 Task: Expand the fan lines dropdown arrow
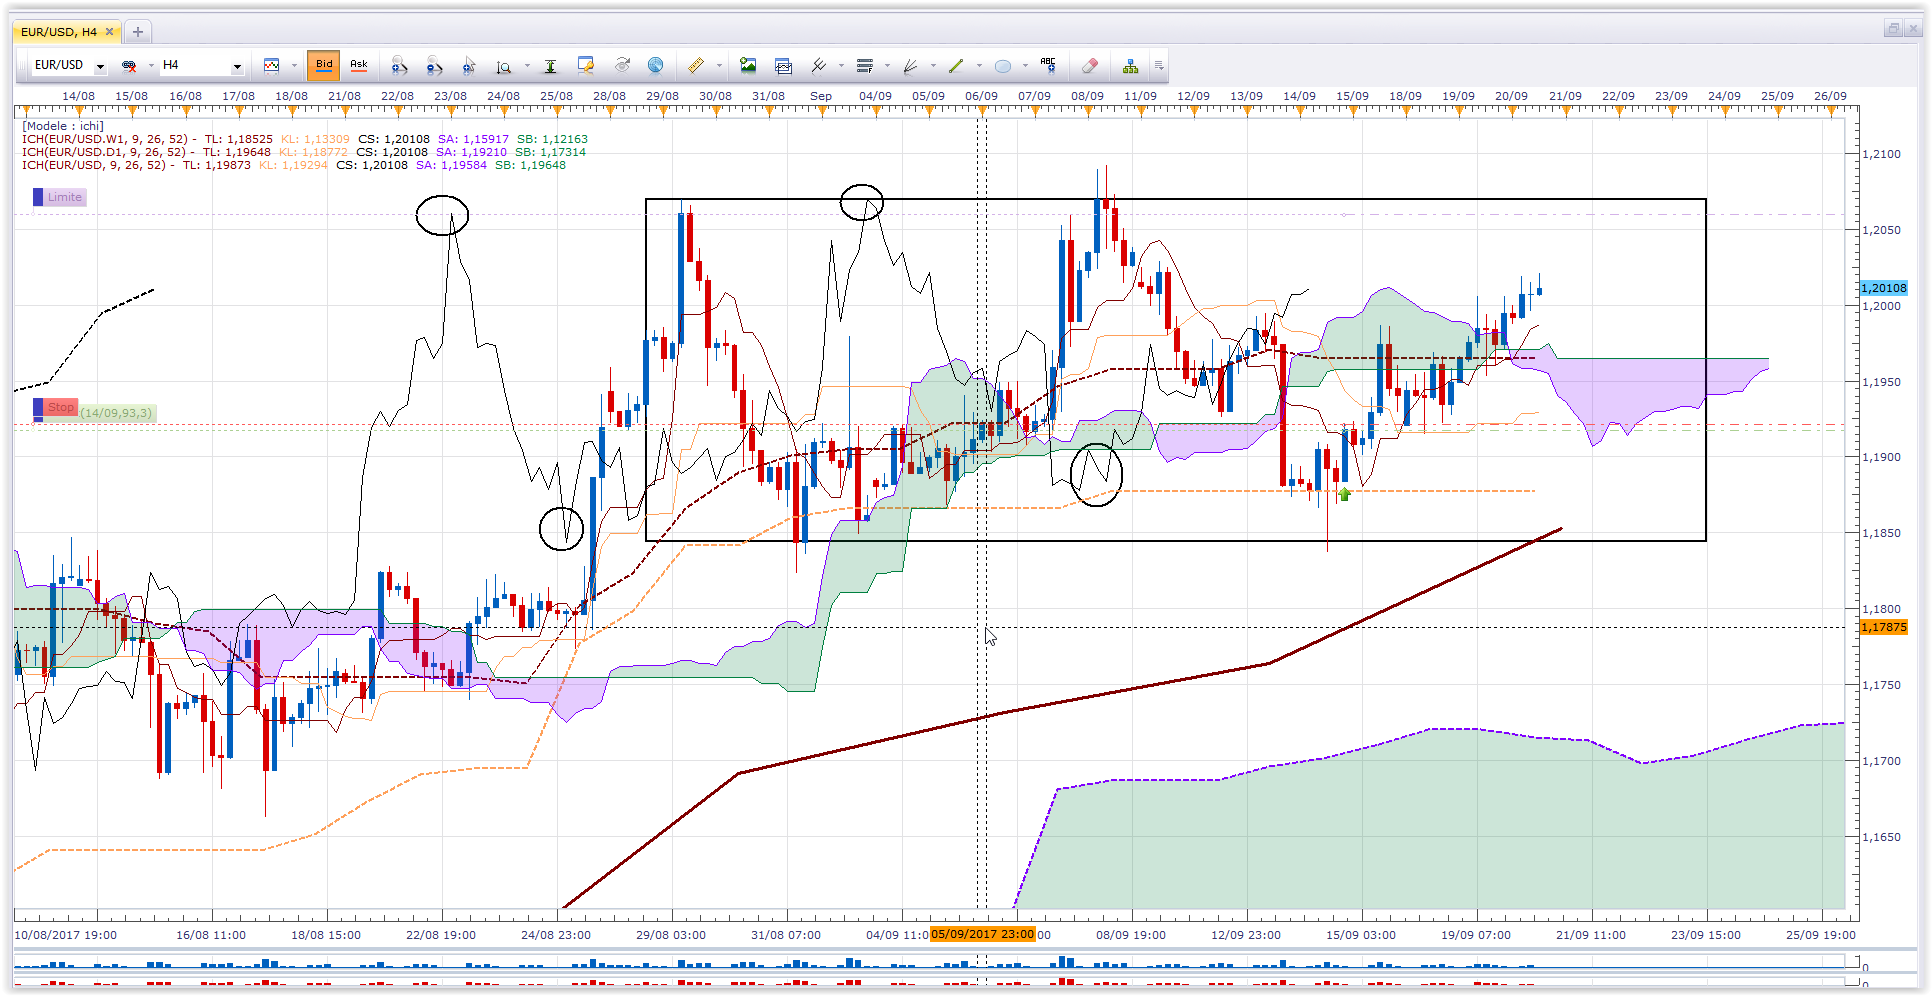(x=933, y=66)
